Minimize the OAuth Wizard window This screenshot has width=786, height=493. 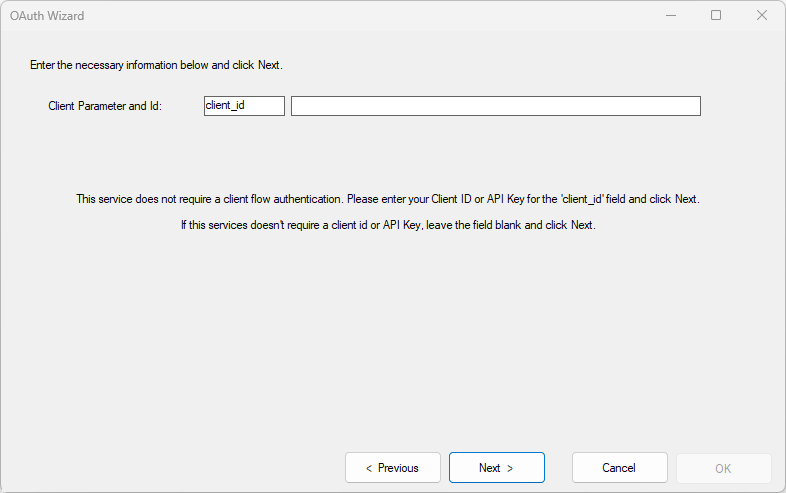point(669,15)
